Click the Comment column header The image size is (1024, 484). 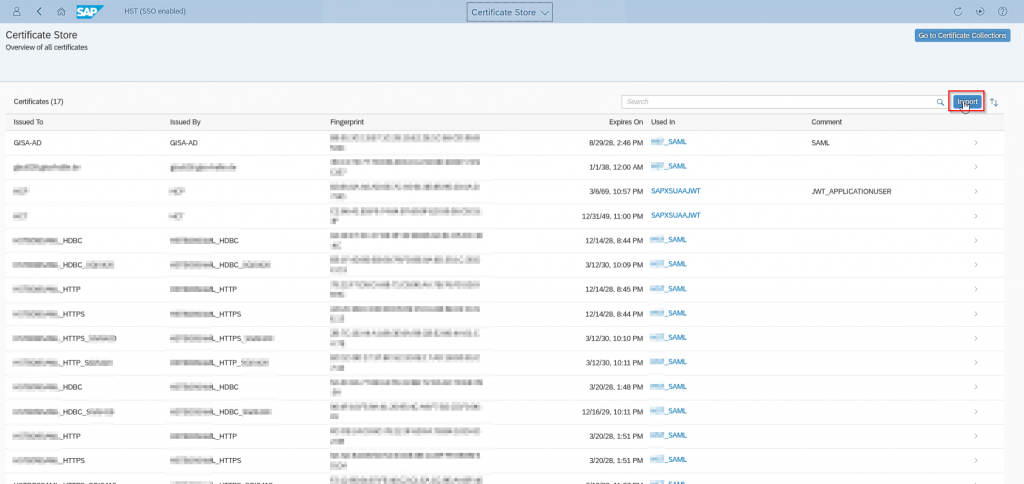point(827,122)
